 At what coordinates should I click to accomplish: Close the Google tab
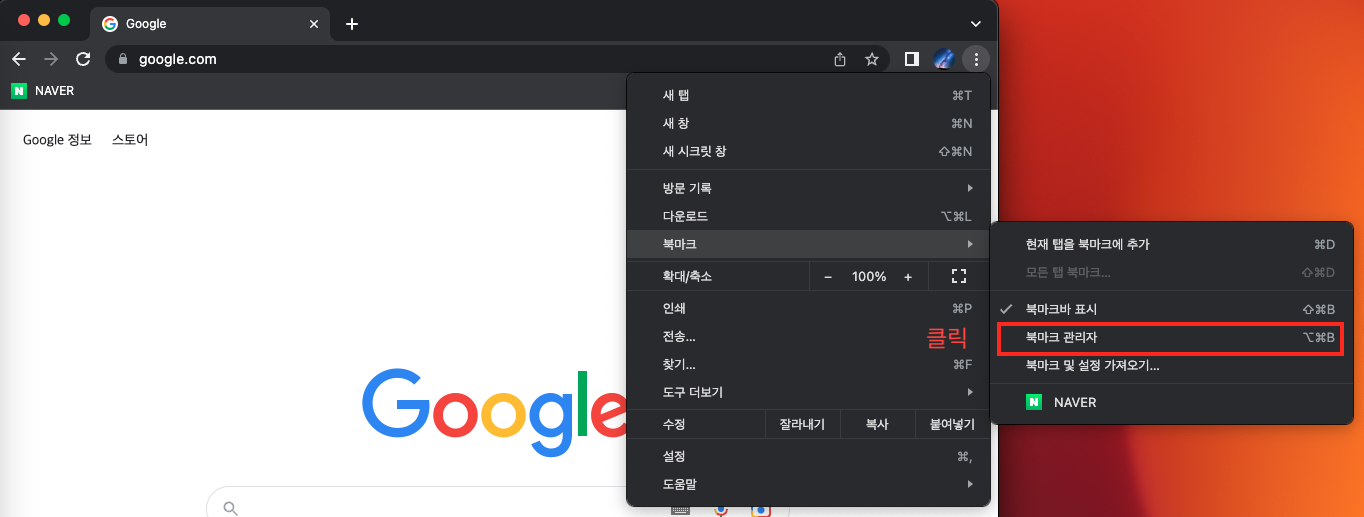click(314, 24)
